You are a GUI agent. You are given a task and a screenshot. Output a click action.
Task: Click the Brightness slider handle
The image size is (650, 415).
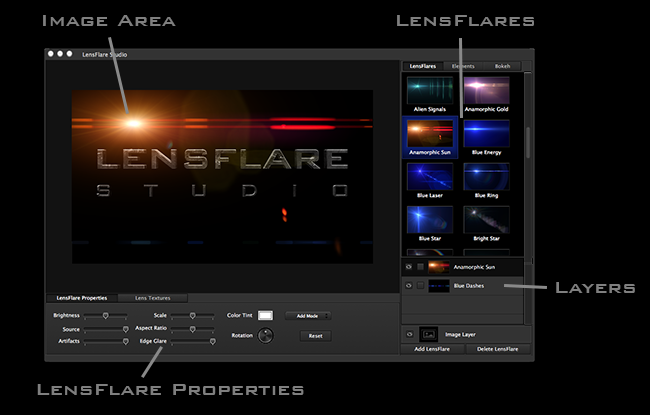pyautogui.click(x=106, y=316)
